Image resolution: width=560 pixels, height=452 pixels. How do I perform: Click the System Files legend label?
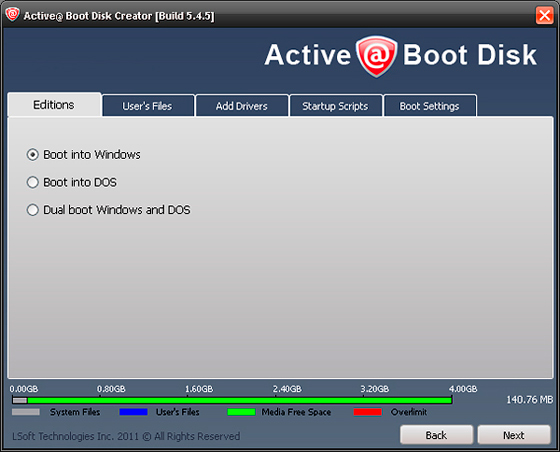click(75, 412)
